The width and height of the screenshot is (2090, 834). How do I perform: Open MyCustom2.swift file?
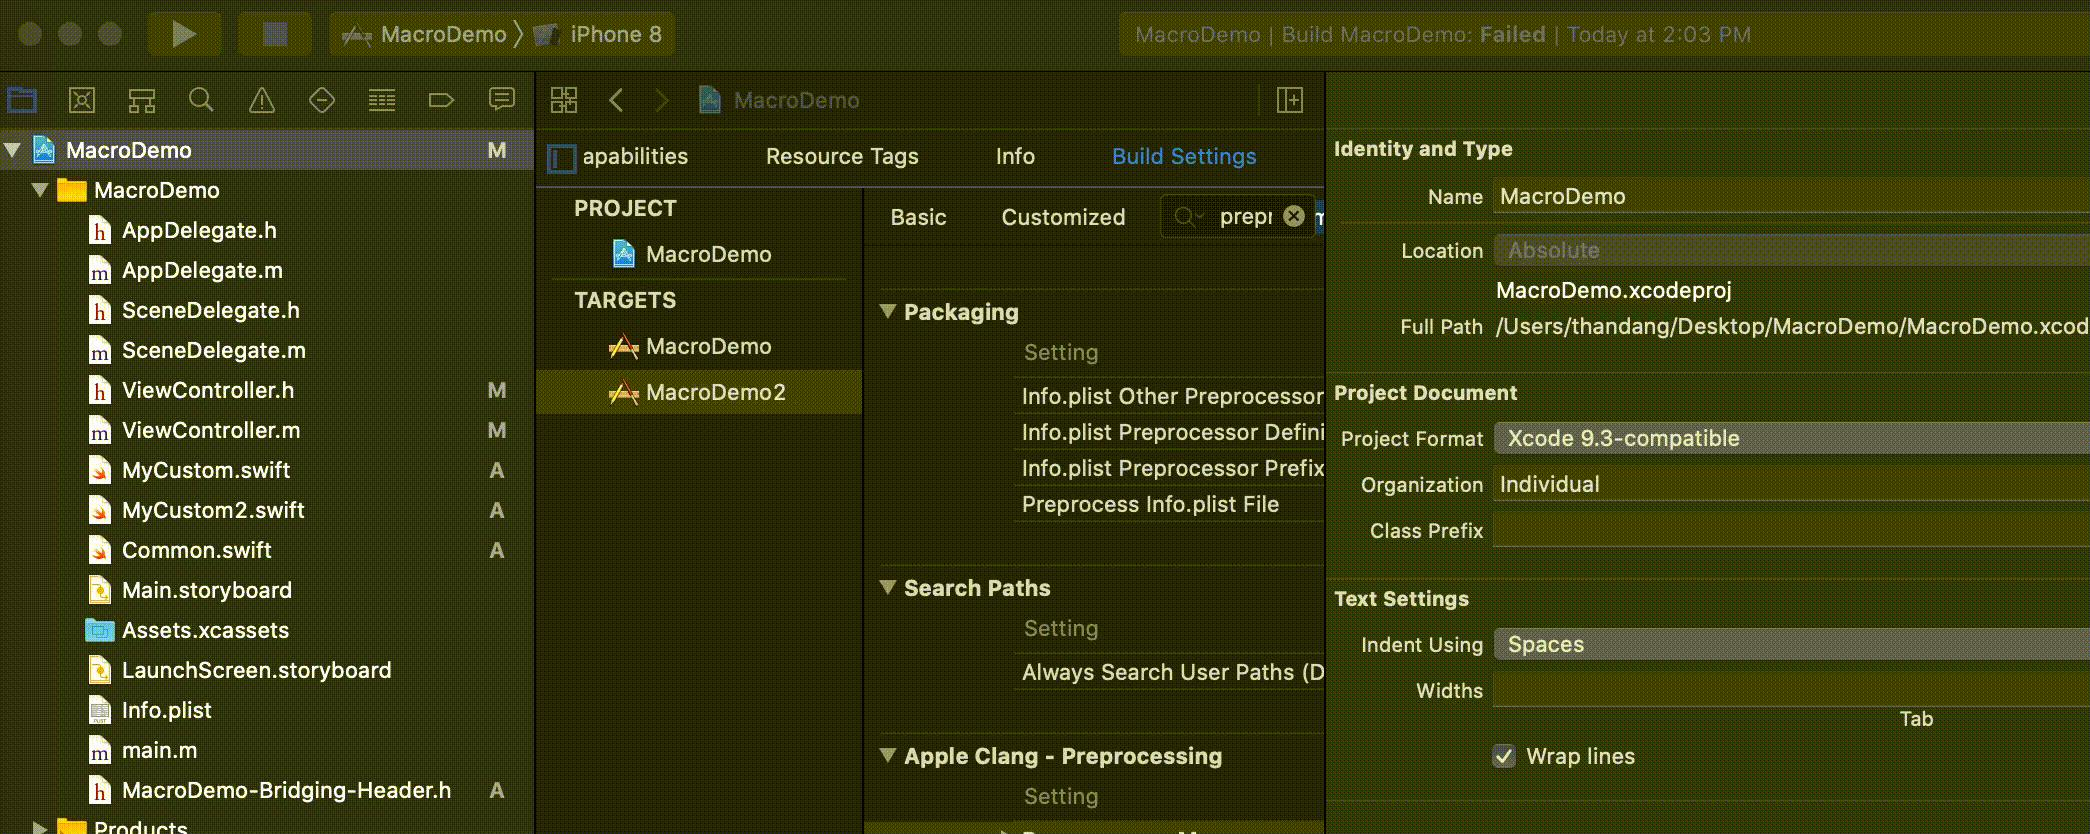[213, 510]
